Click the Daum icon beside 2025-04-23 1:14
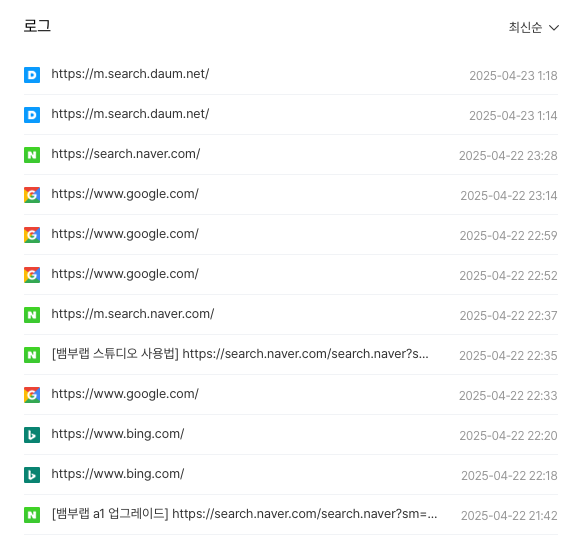582x535 pixels. pos(32,115)
